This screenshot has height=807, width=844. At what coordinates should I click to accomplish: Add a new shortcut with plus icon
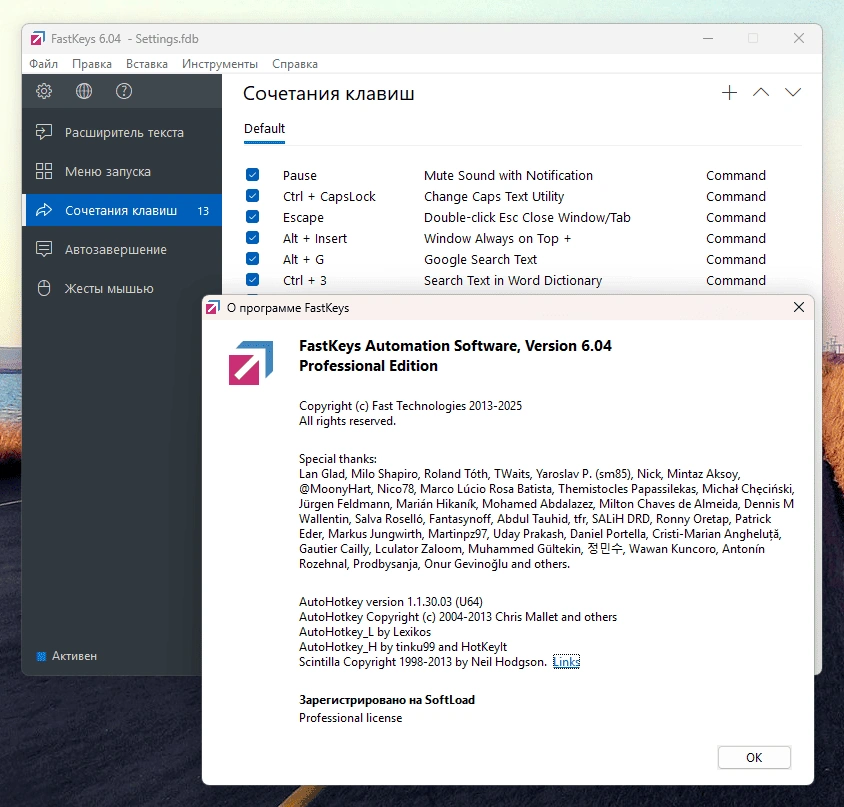pos(729,93)
